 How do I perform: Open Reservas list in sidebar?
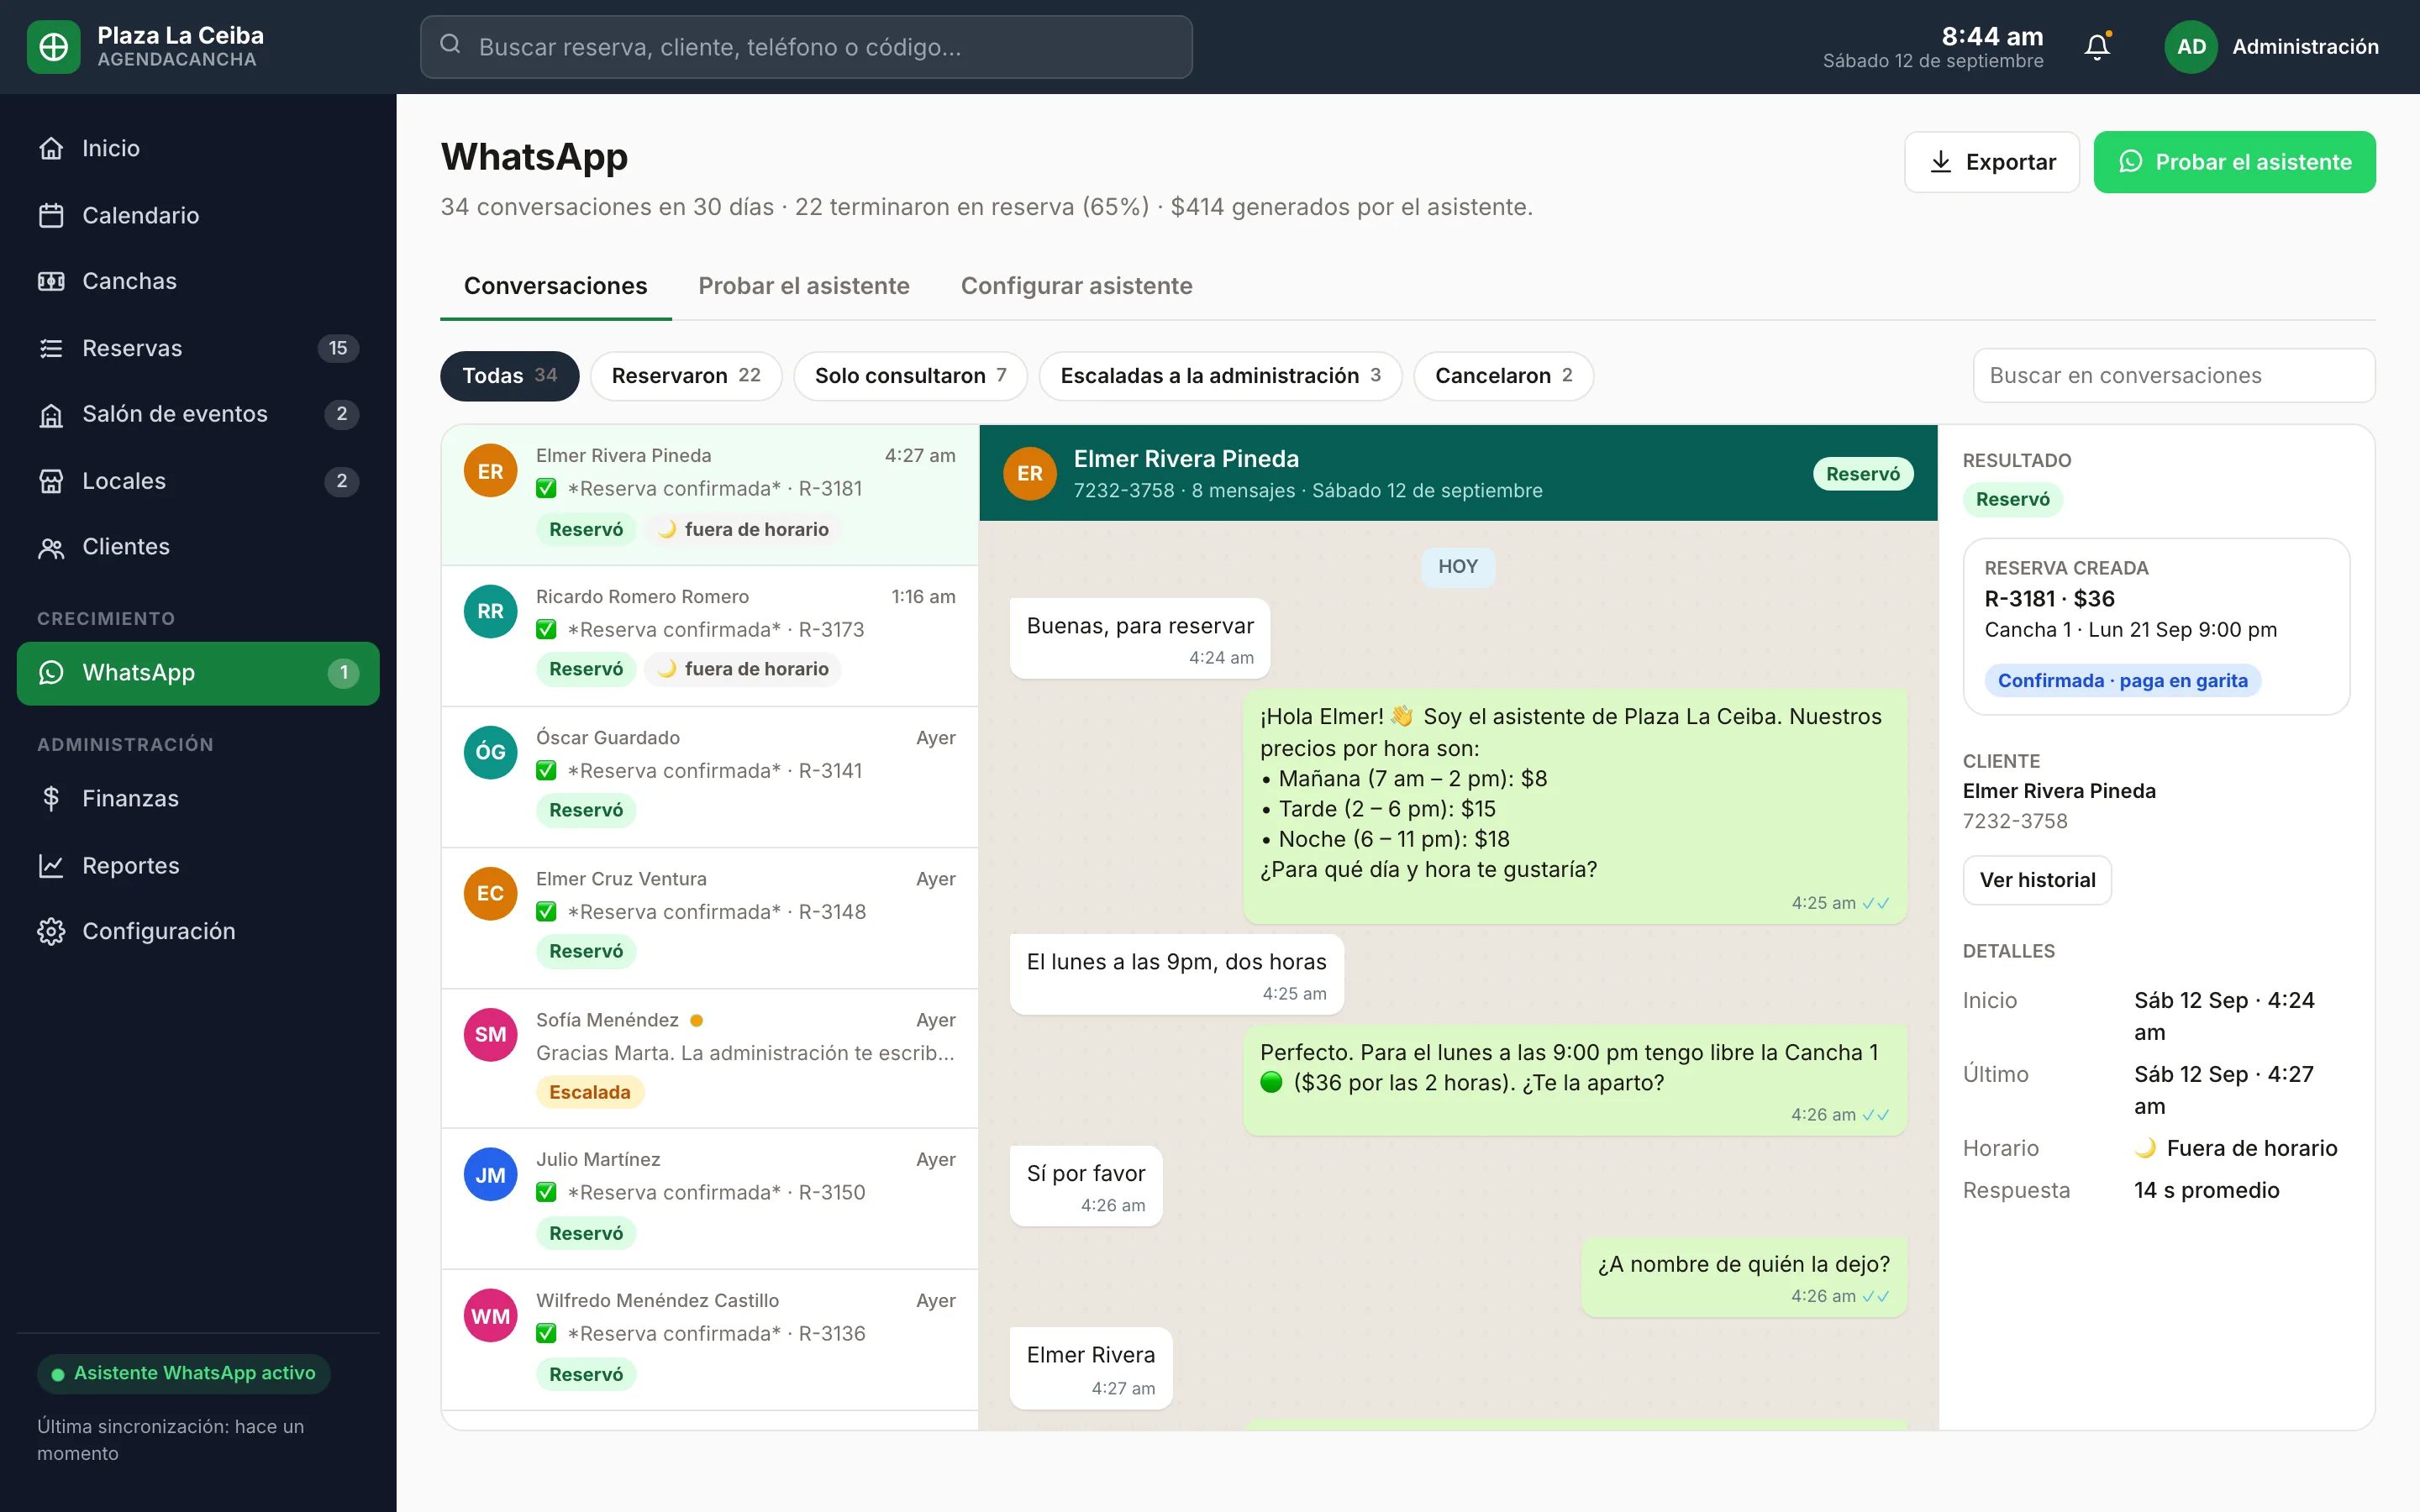point(198,348)
